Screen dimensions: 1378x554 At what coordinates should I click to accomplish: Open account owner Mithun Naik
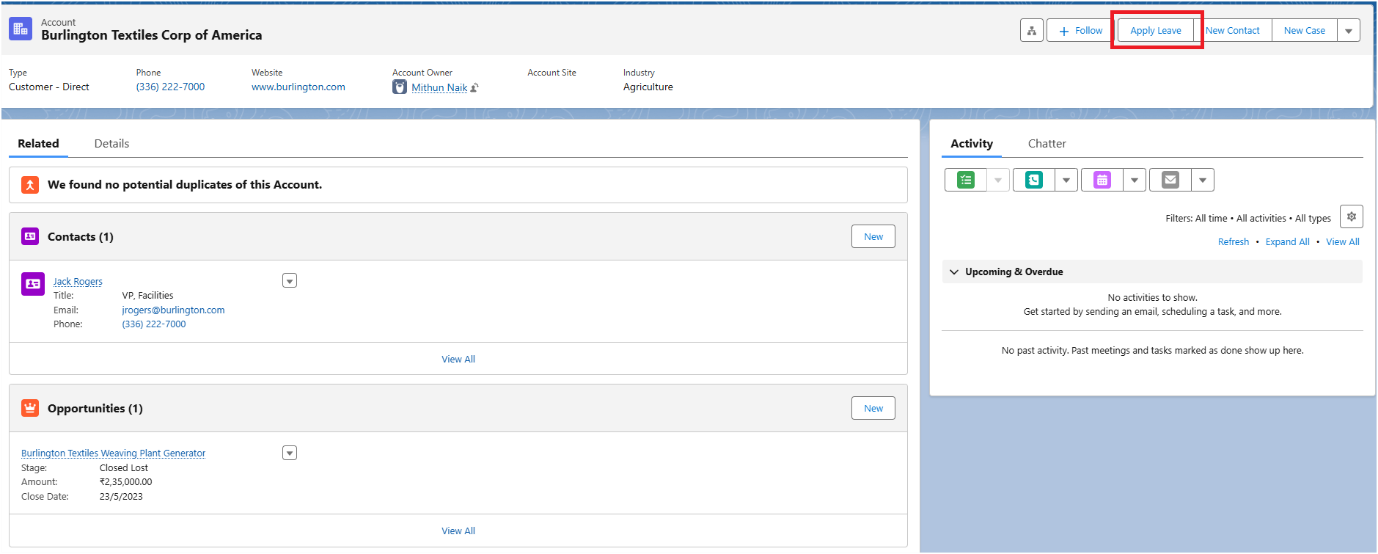[440, 87]
